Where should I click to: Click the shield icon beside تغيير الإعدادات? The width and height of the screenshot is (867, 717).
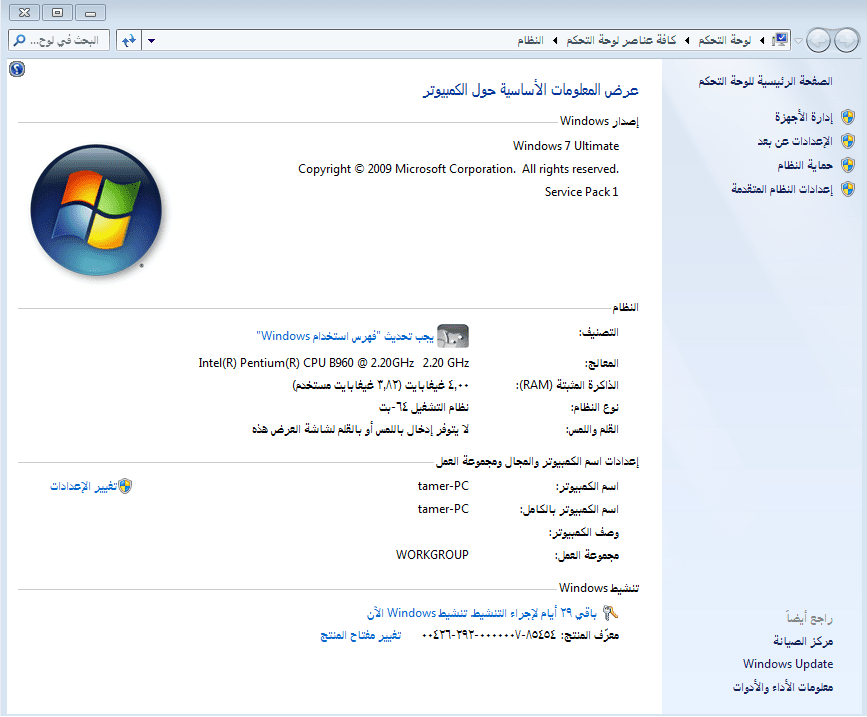125,486
